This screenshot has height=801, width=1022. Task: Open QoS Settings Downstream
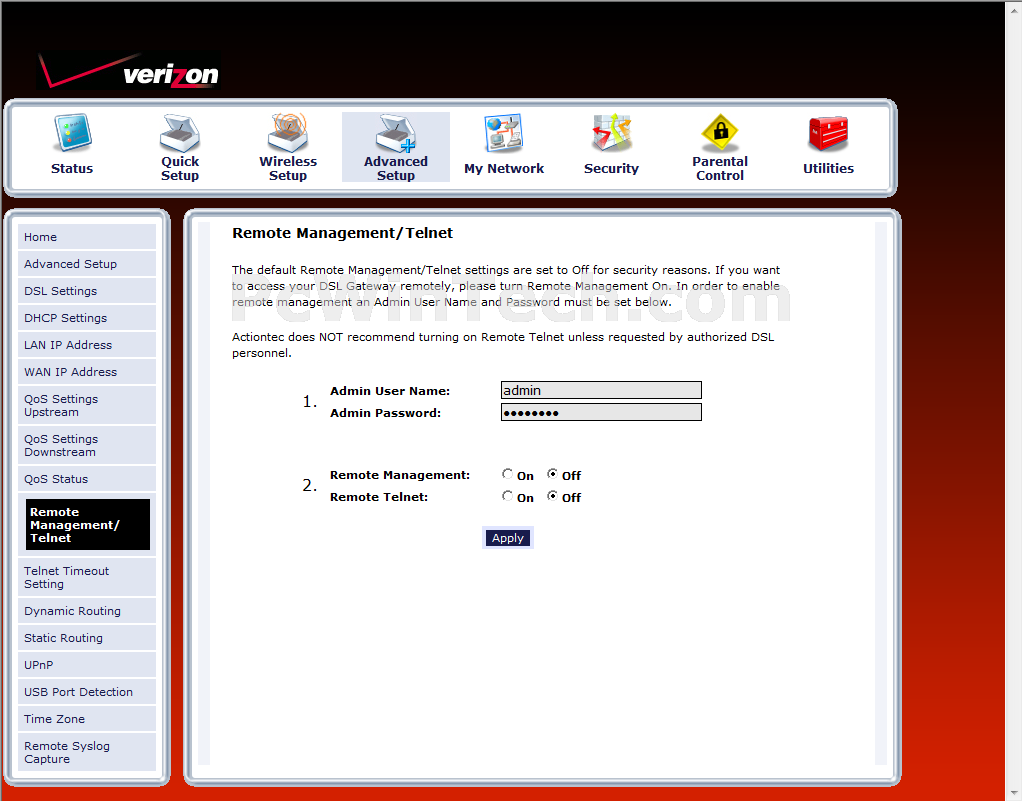pos(87,445)
